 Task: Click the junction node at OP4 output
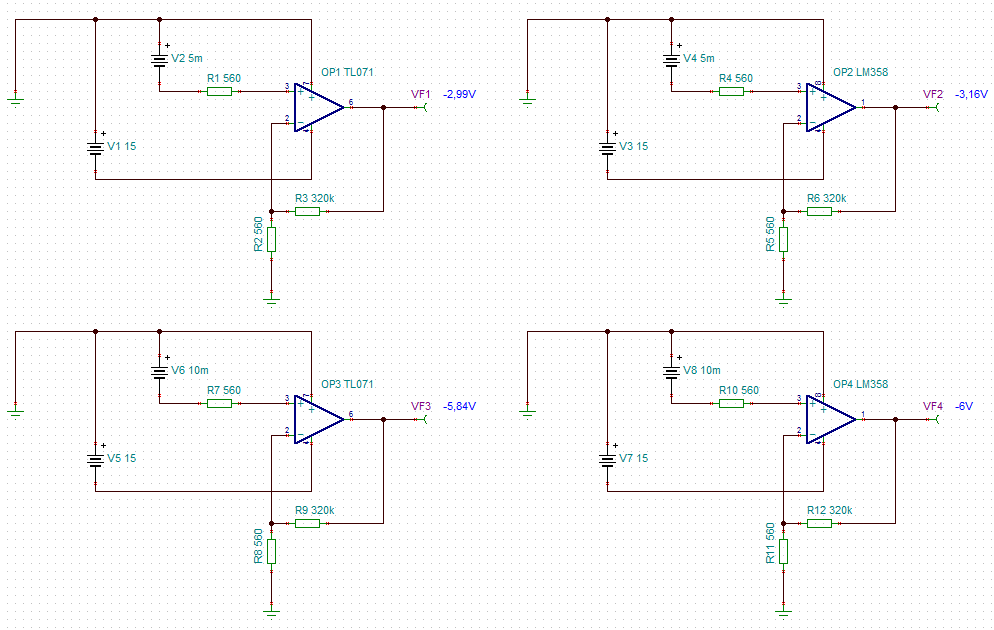[x=896, y=420]
